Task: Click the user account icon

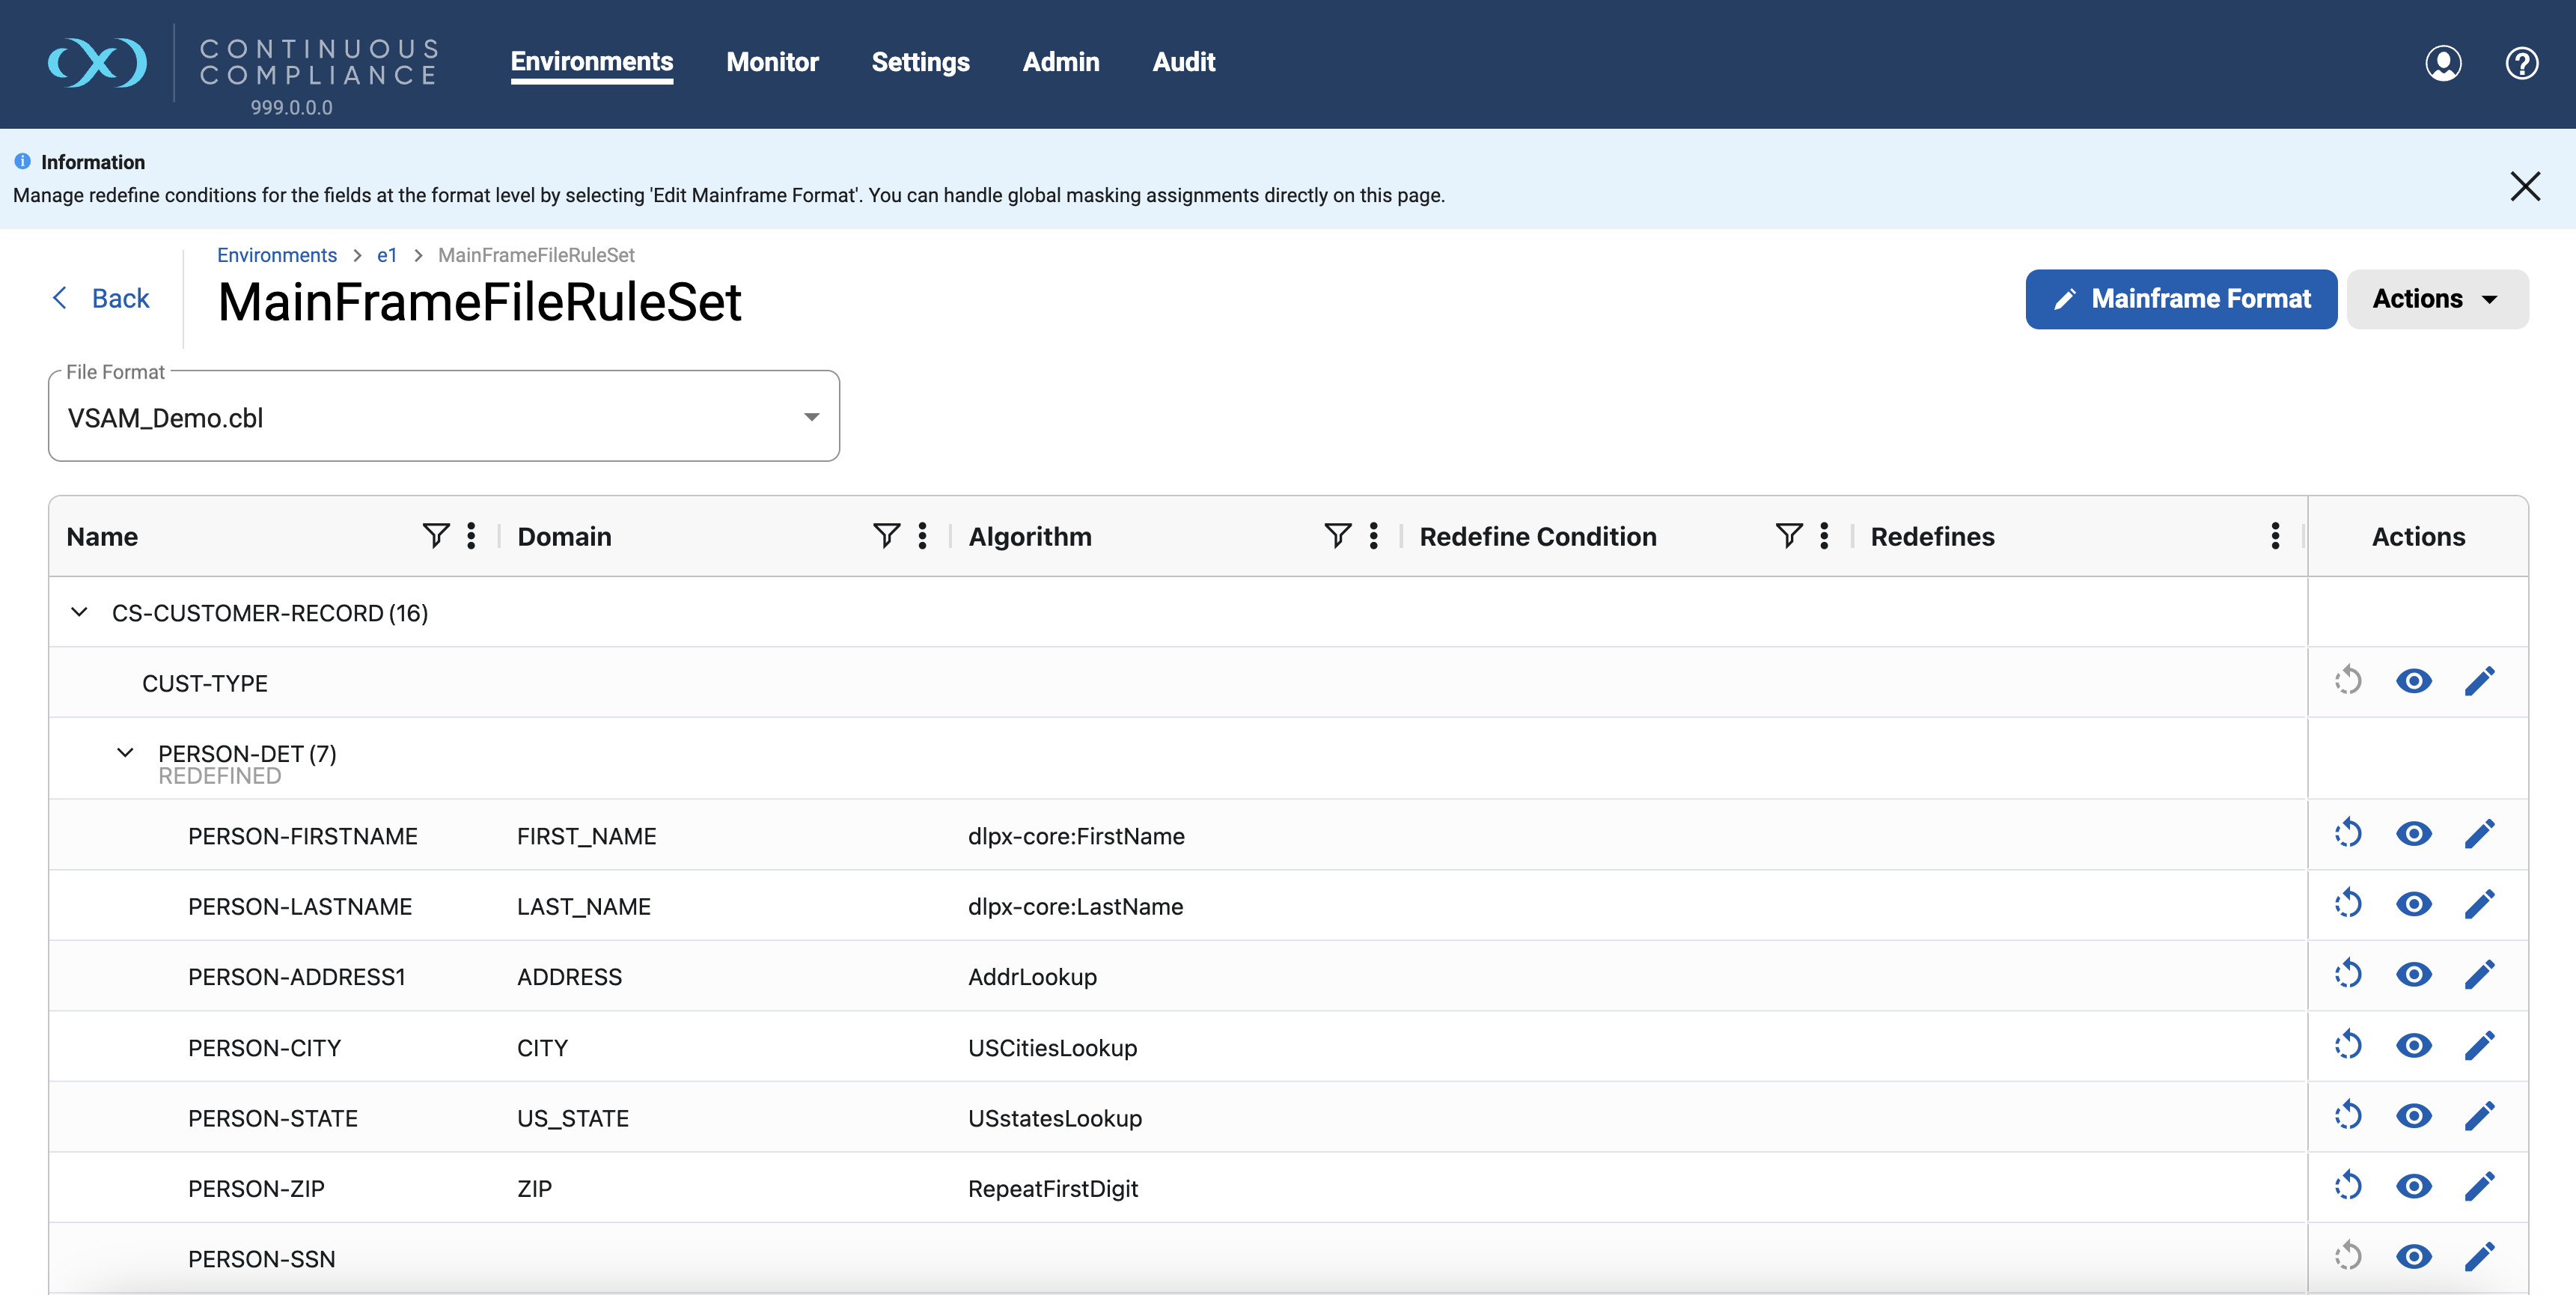Action: (2443, 63)
